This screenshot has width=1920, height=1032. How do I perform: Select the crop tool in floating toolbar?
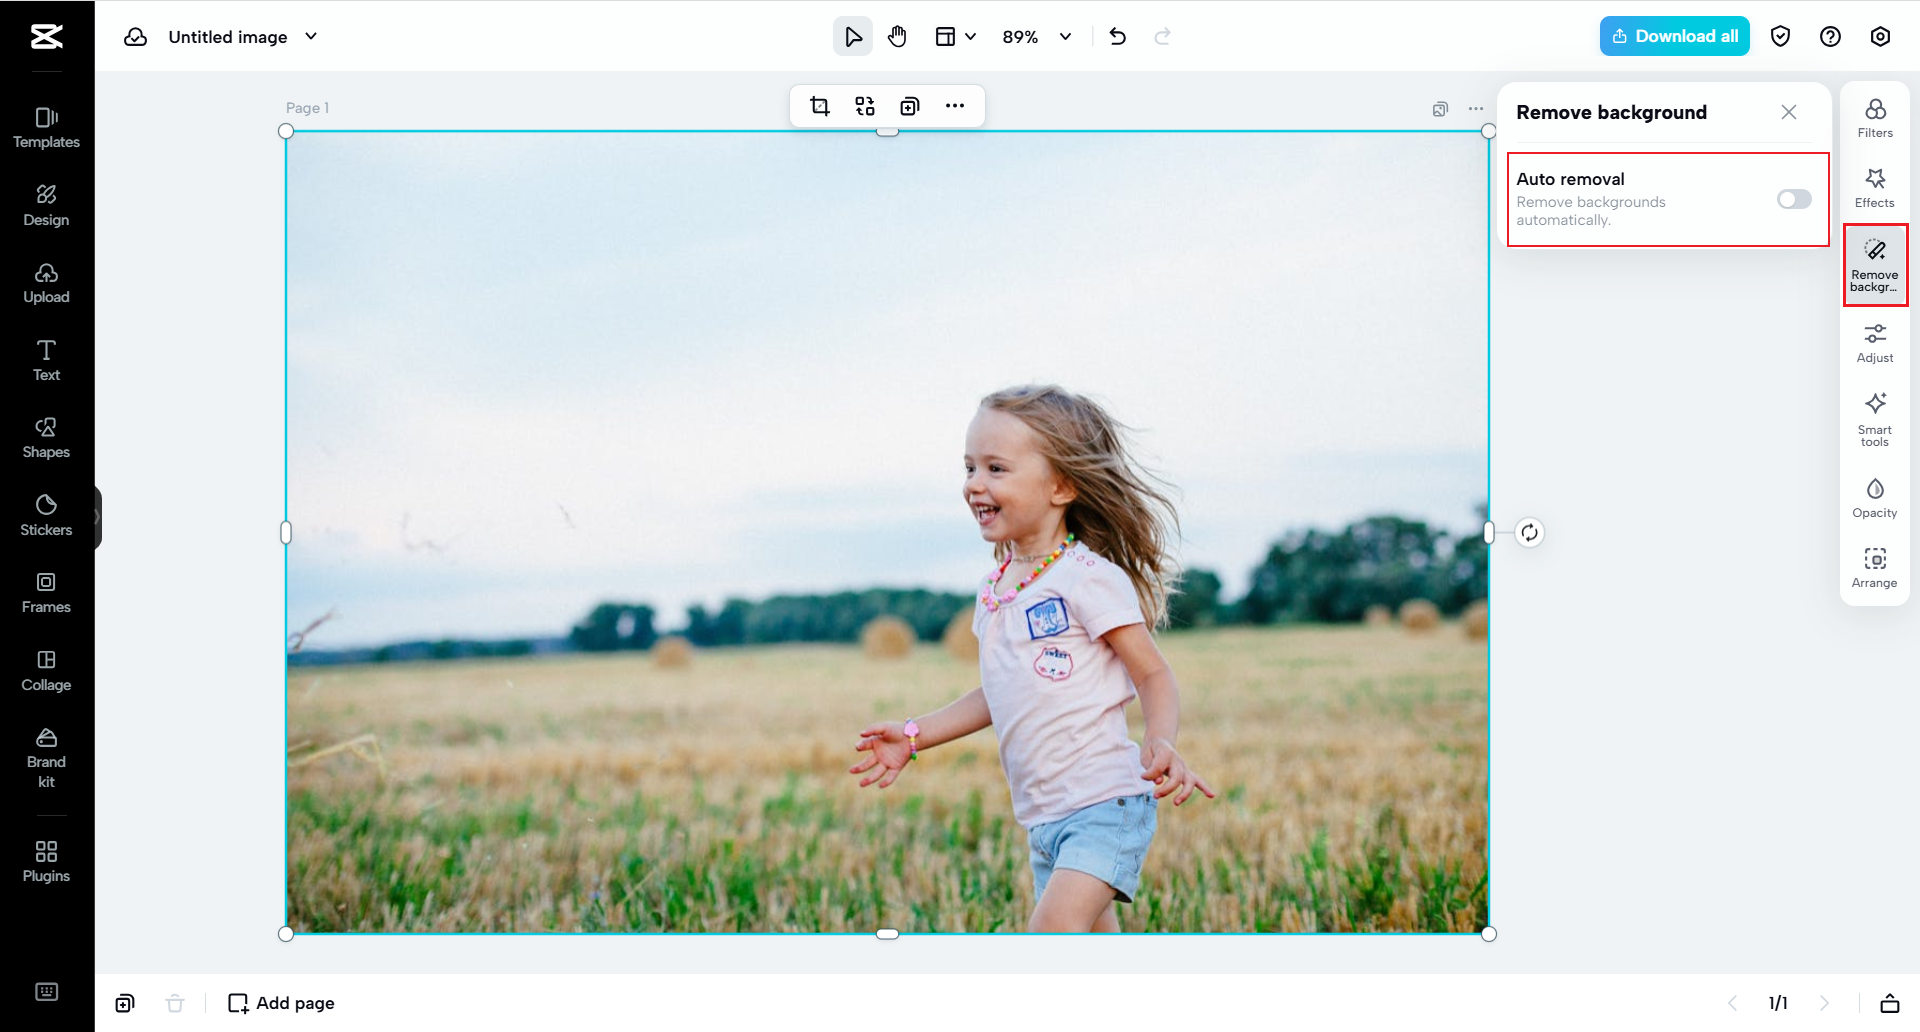(820, 106)
